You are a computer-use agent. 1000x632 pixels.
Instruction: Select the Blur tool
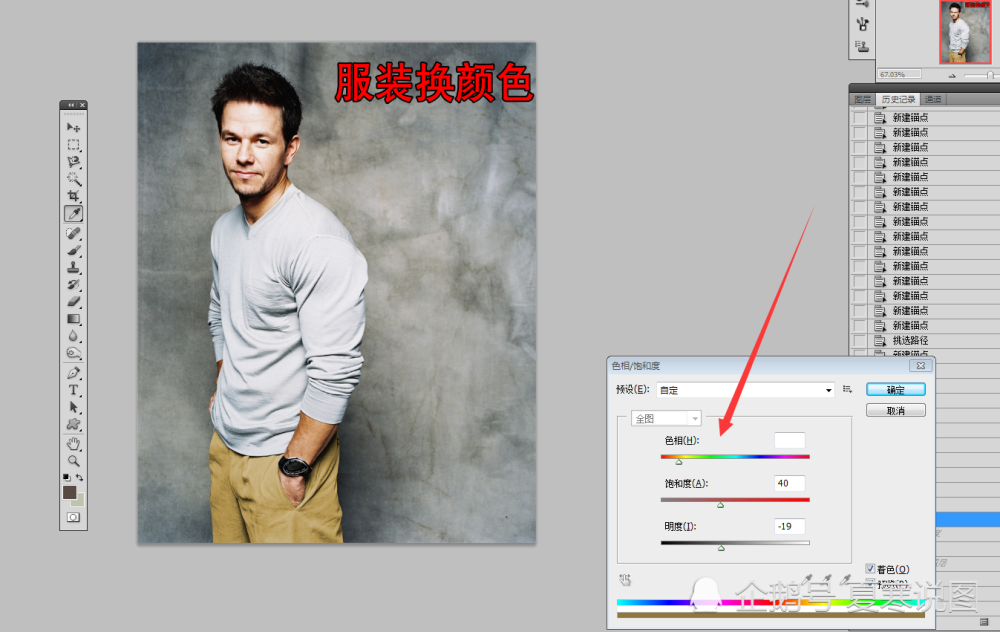(x=73, y=336)
